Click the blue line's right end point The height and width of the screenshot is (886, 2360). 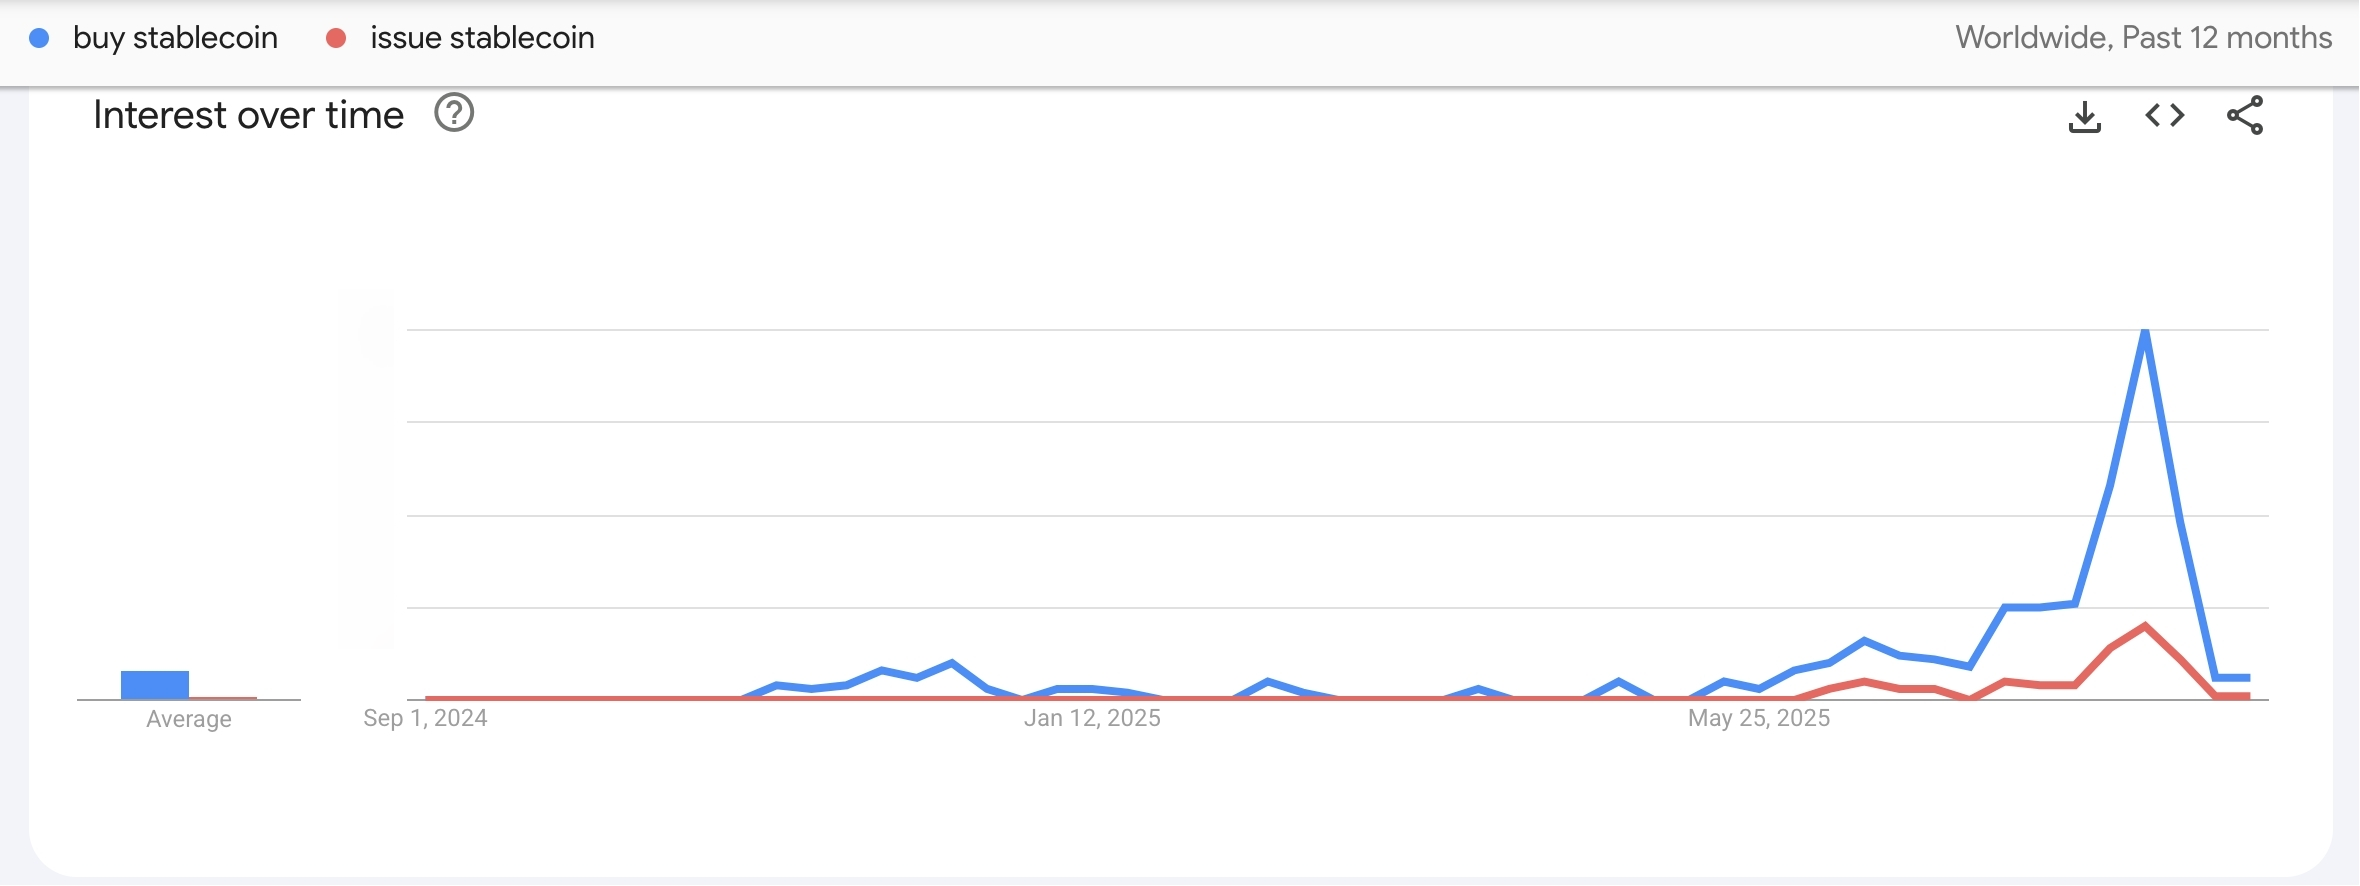[x=2249, y=678]
